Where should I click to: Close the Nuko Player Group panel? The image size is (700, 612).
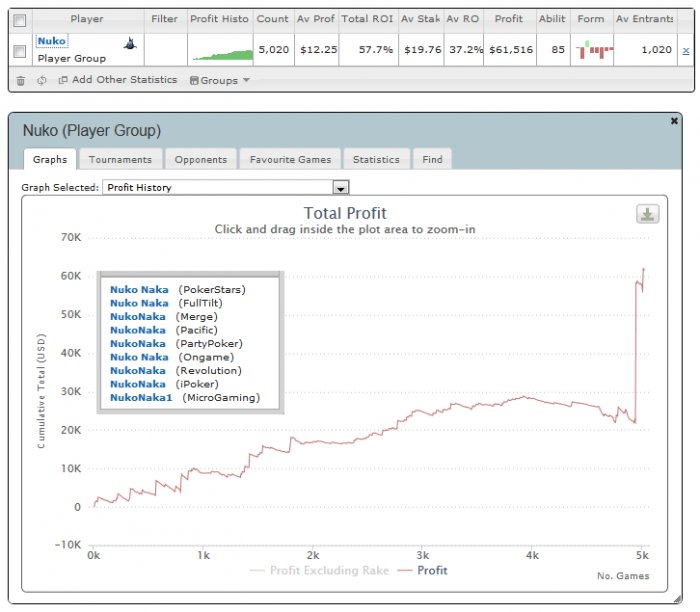(x=674, y=121)
